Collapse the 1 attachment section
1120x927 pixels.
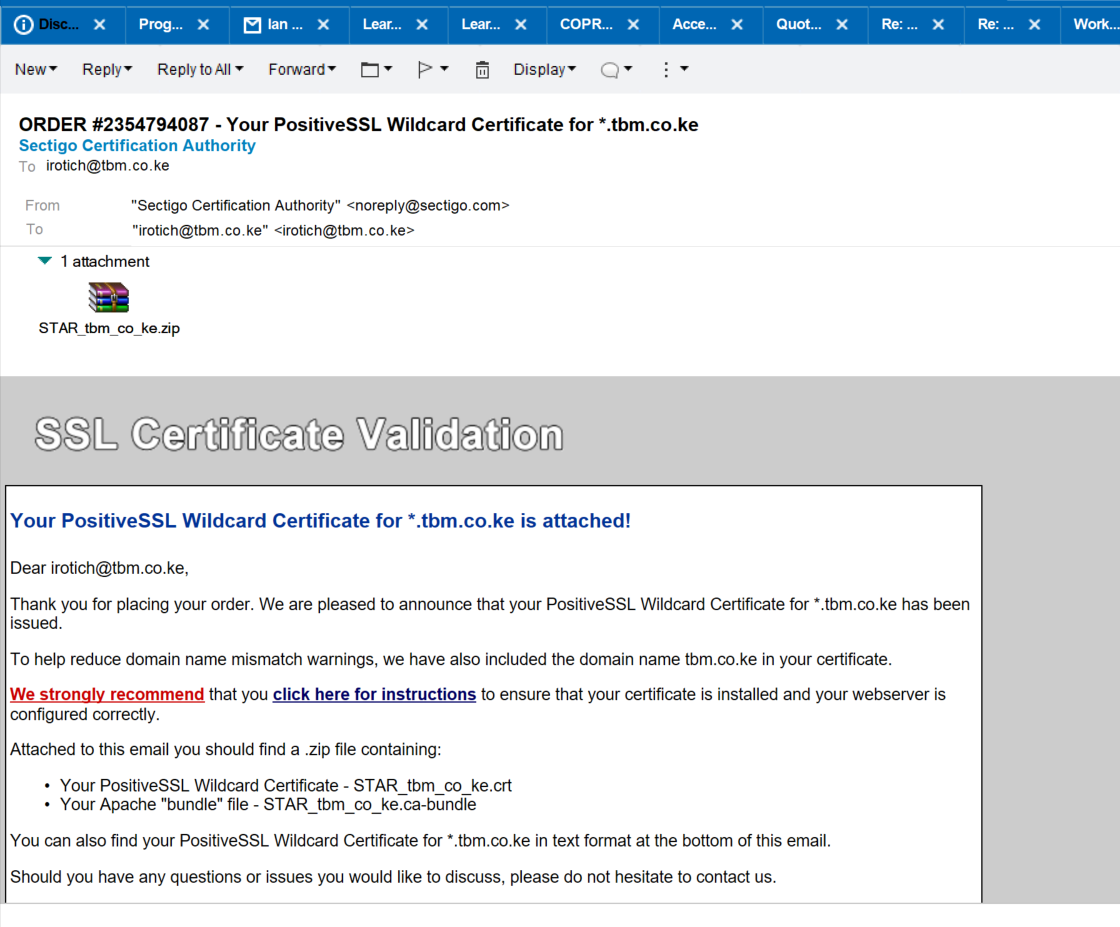pyautogui.click(x=44, y=261)
